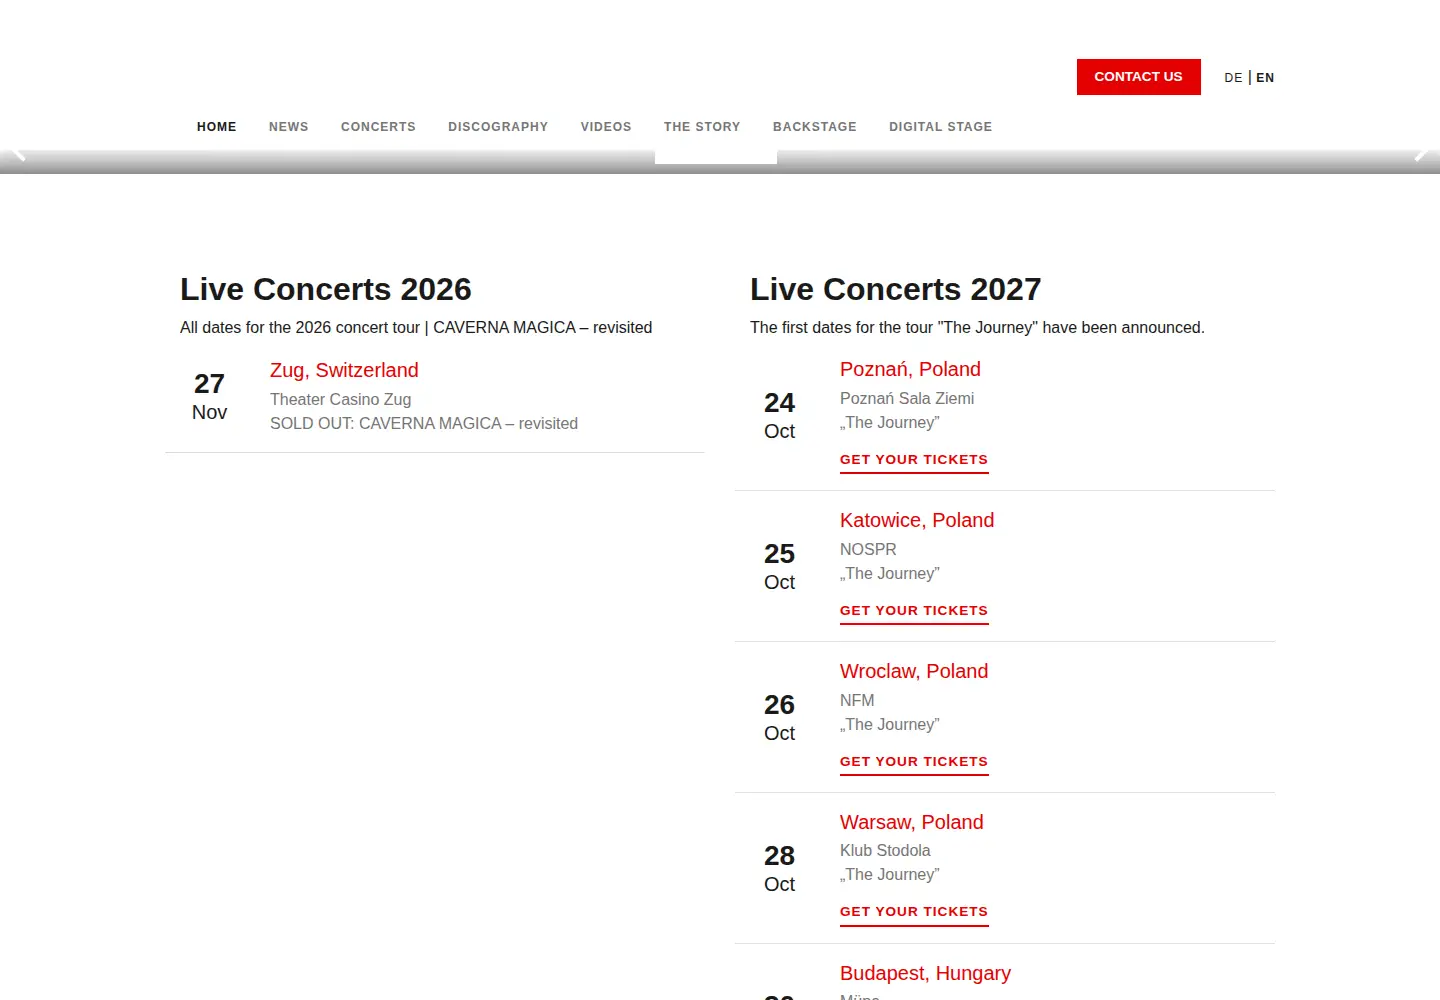Open the DISCOGRAPHY menu item

coord(498,127)
